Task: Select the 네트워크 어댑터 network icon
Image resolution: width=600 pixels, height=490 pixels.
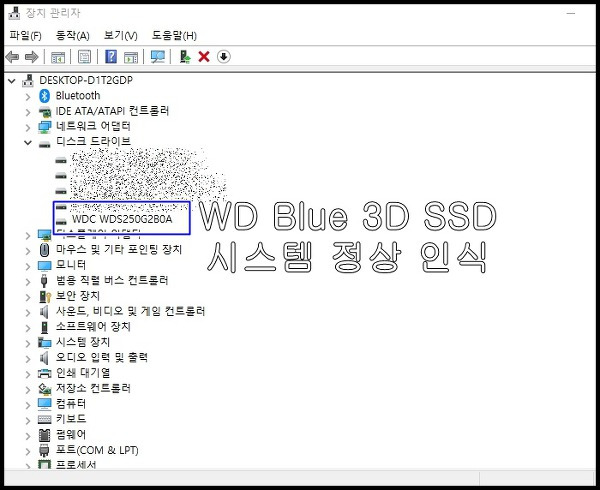Action: pos(44,127)
